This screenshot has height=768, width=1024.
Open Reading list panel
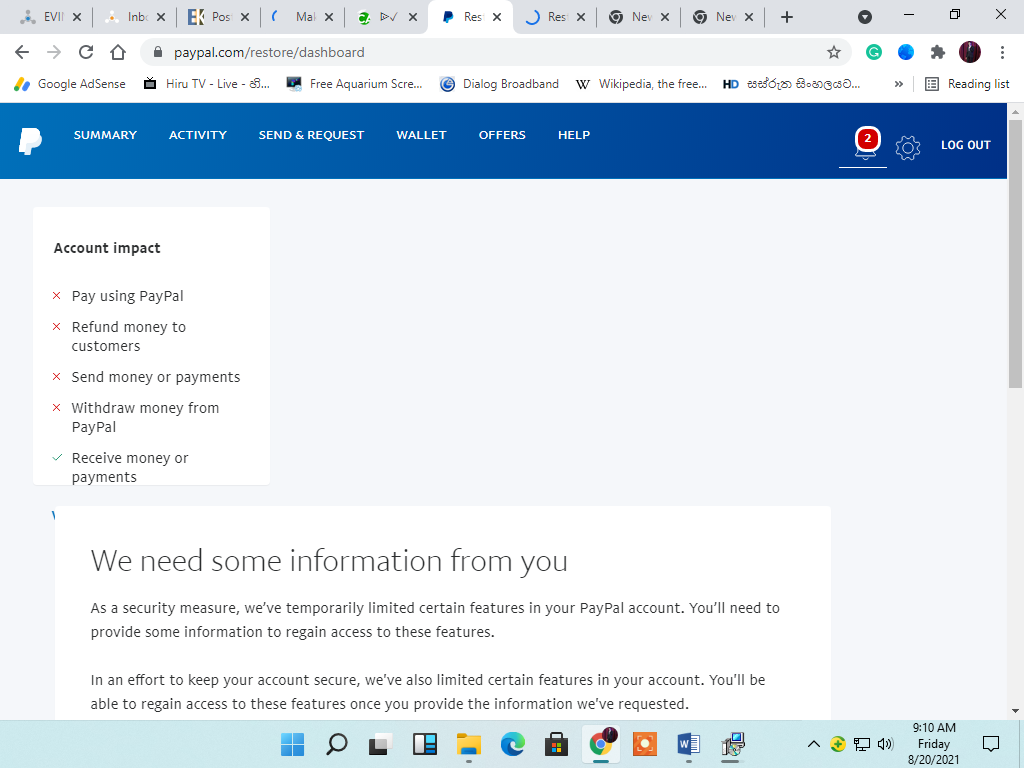coord(967,84)
